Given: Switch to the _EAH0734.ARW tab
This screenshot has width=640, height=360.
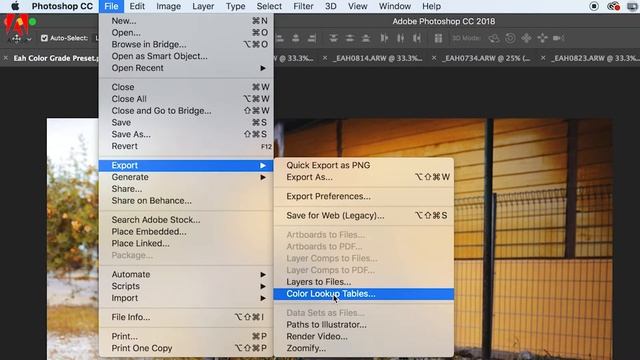Looking at the screenshot, I should click(486, 58).
